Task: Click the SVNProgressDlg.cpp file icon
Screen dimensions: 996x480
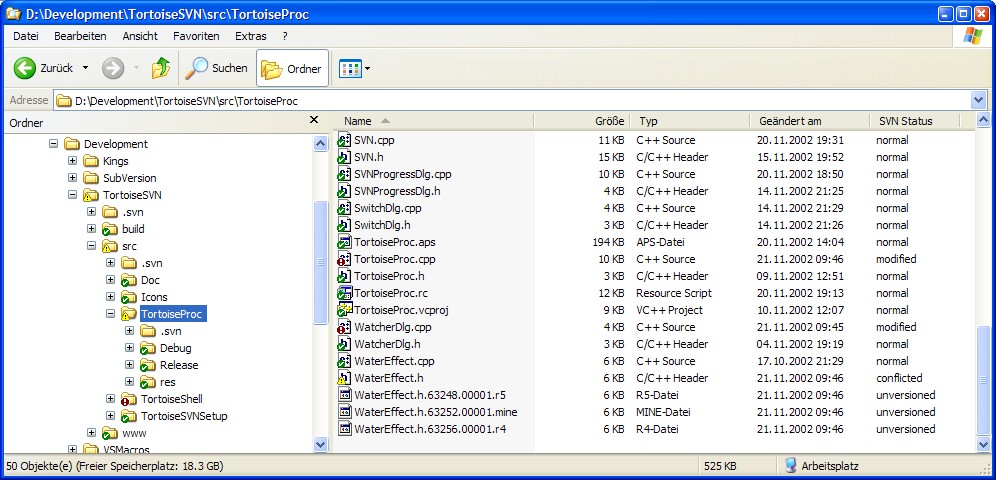Action: coord(344,174)
